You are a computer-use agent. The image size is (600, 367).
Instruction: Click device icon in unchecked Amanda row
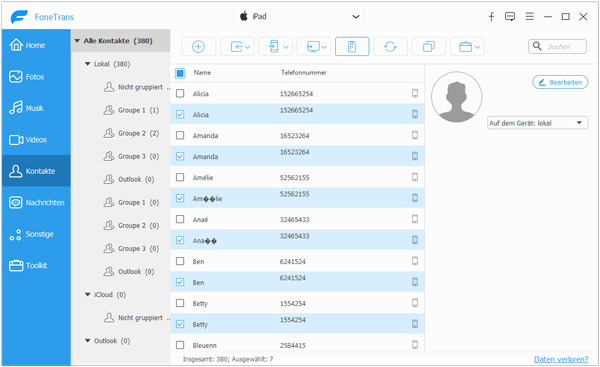(x=415, y=135)
